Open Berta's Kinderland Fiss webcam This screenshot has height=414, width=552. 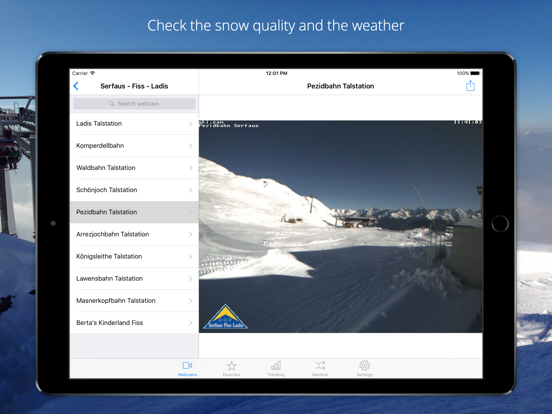[x=134, y=323]
